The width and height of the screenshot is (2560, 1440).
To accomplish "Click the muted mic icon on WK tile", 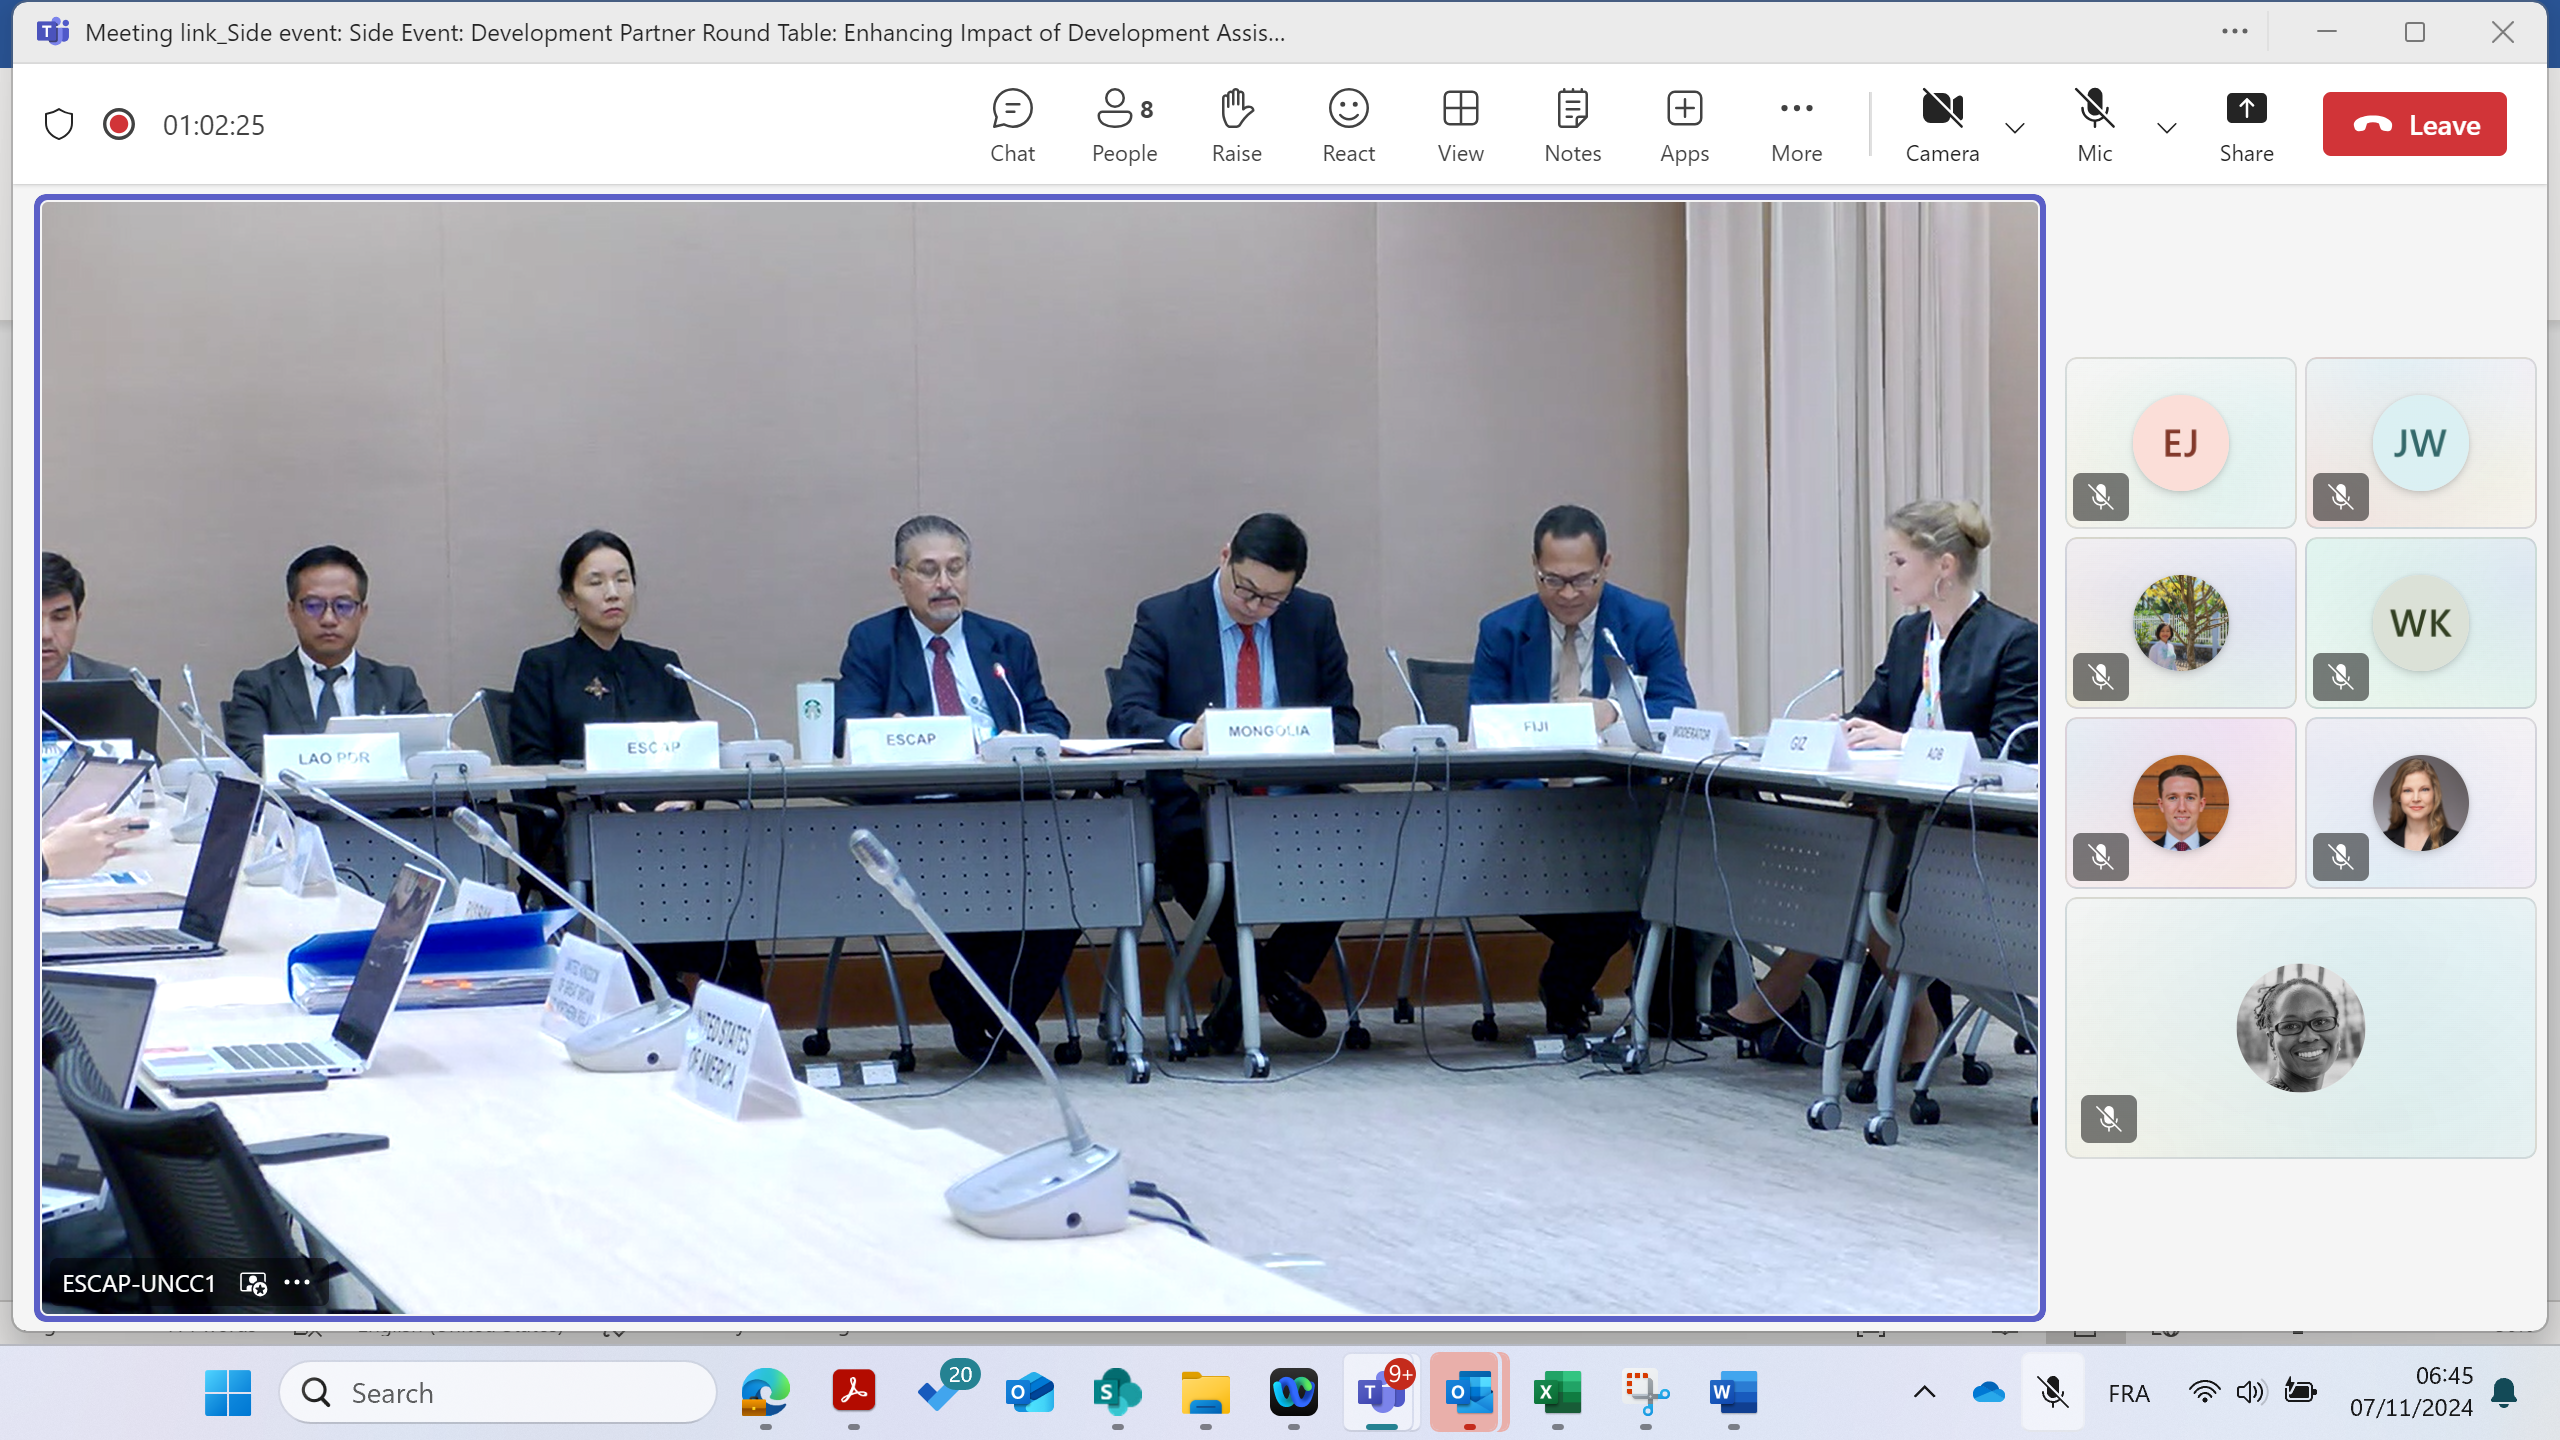I will (2341, 677).
